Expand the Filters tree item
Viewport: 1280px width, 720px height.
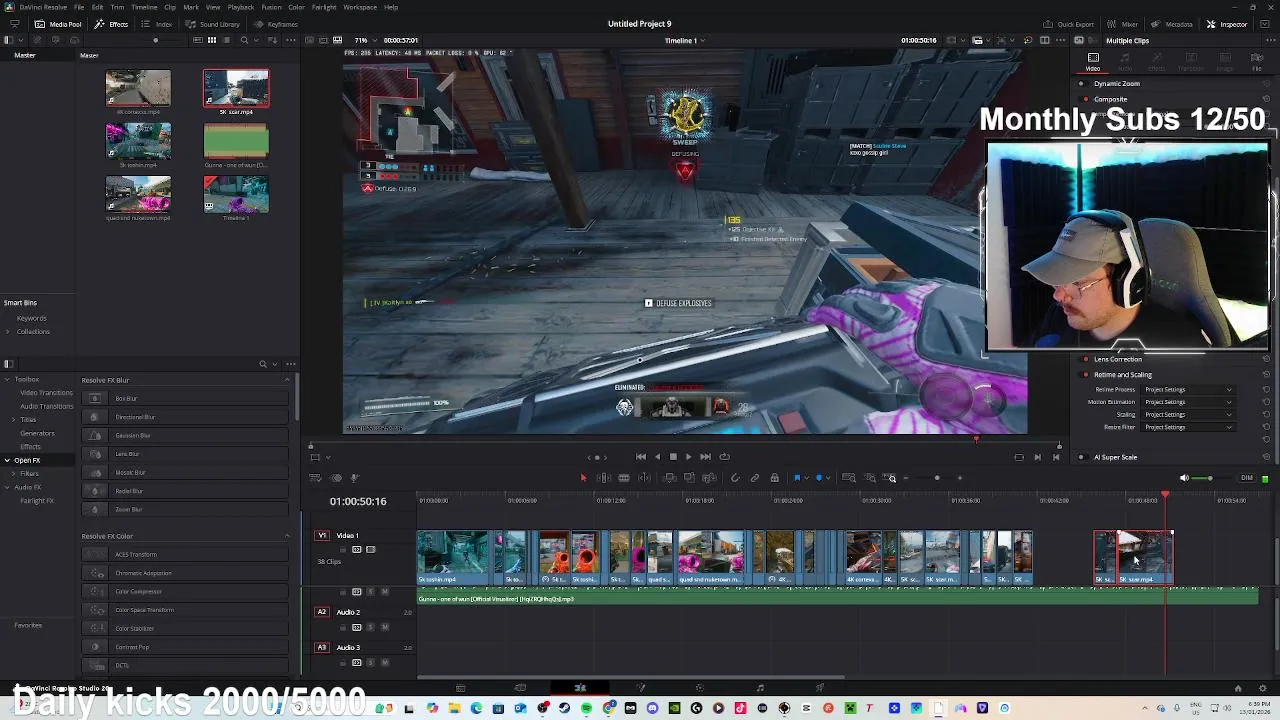14,474
